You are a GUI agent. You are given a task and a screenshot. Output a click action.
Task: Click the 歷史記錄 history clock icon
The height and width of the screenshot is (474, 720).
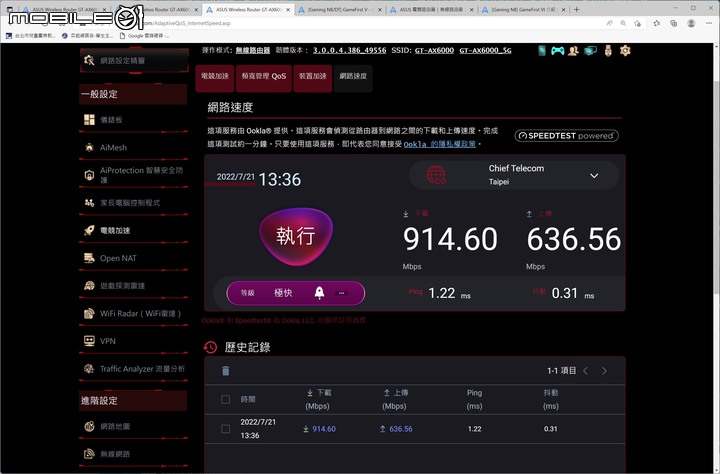point(211,347)
